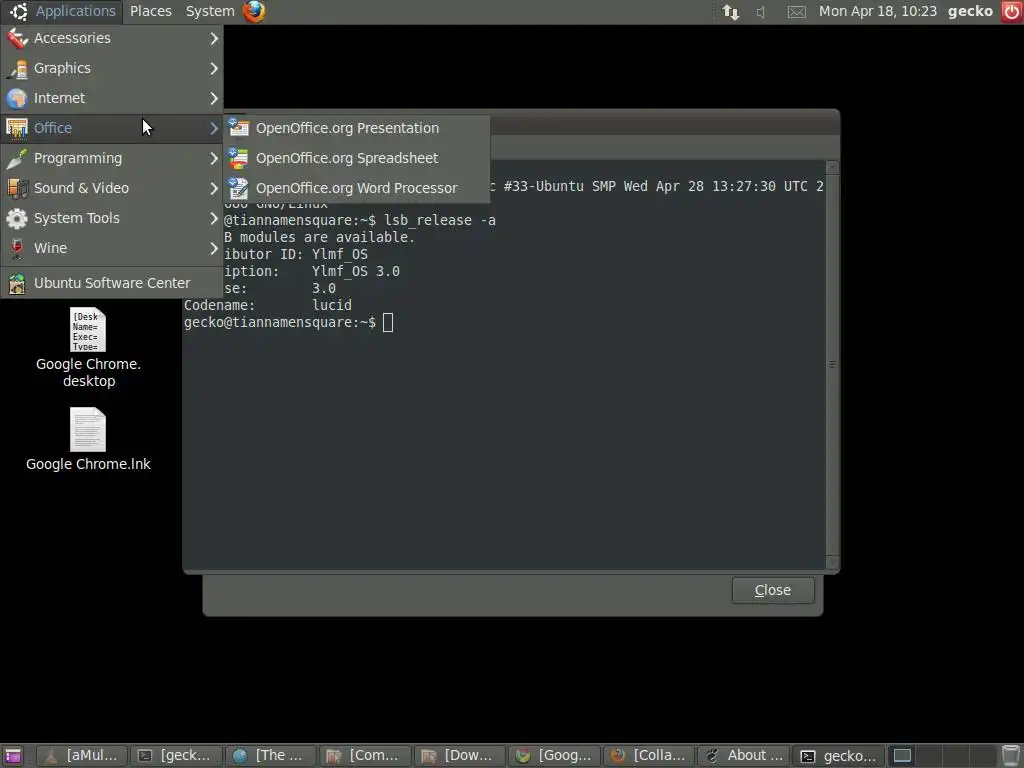Open the System menu
This screenshot has width=1024, height=768.
coord(210,11)
